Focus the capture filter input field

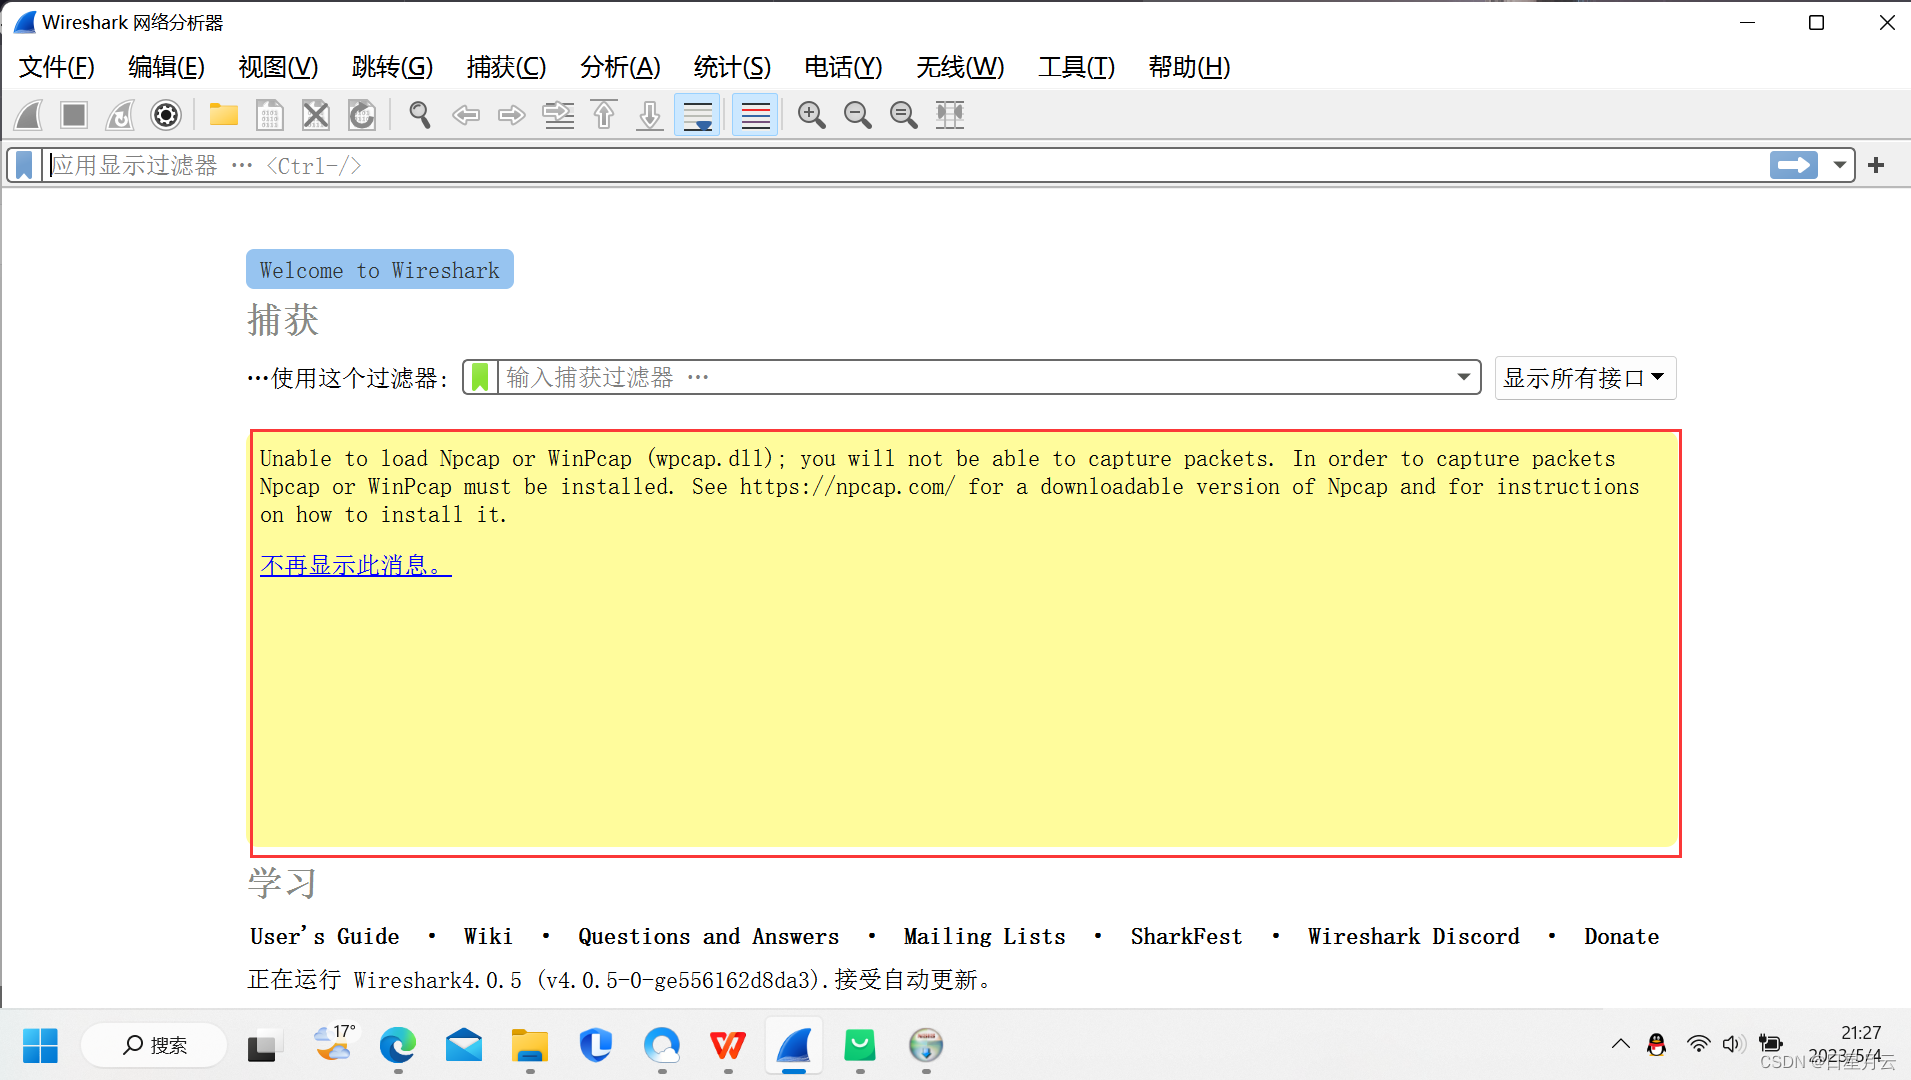click(975, 377)
